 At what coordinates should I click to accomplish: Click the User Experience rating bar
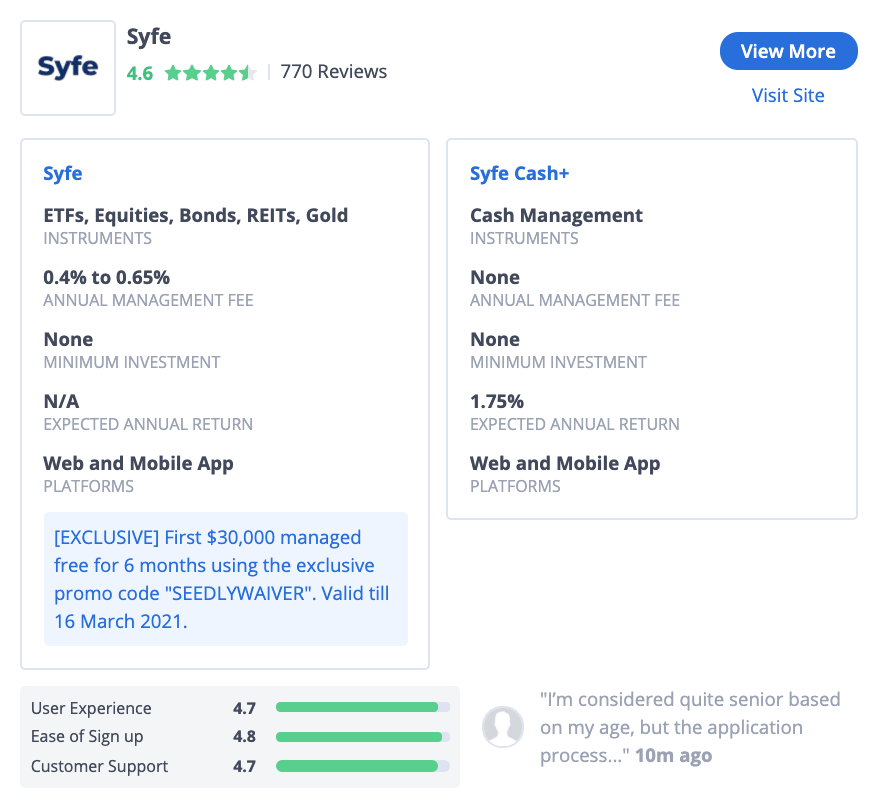[x=363, y=707]
